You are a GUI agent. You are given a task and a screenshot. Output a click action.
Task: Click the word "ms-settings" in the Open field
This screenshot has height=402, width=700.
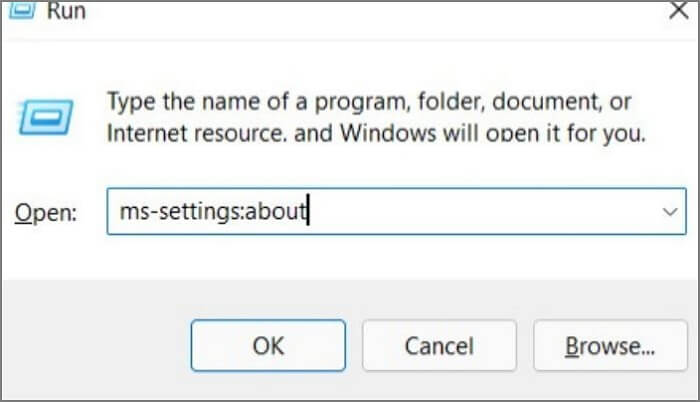pos(163,213)
